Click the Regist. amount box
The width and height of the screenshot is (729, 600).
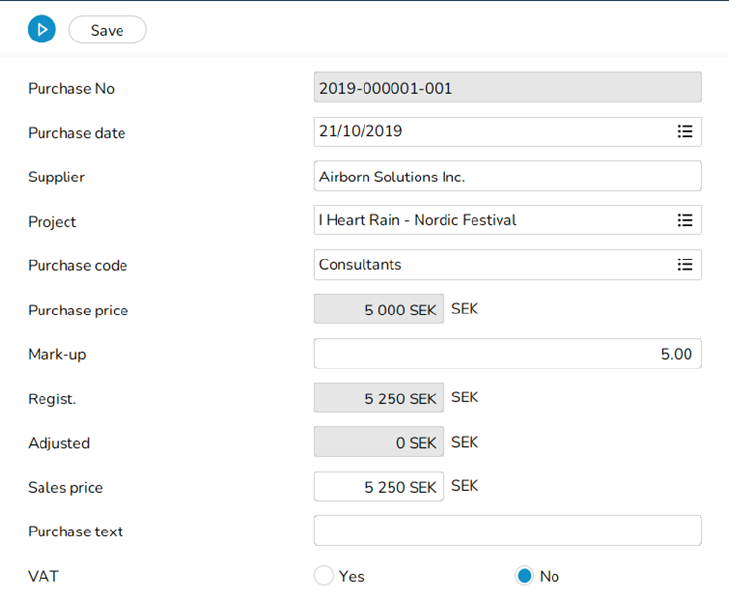tap(378, 398)
